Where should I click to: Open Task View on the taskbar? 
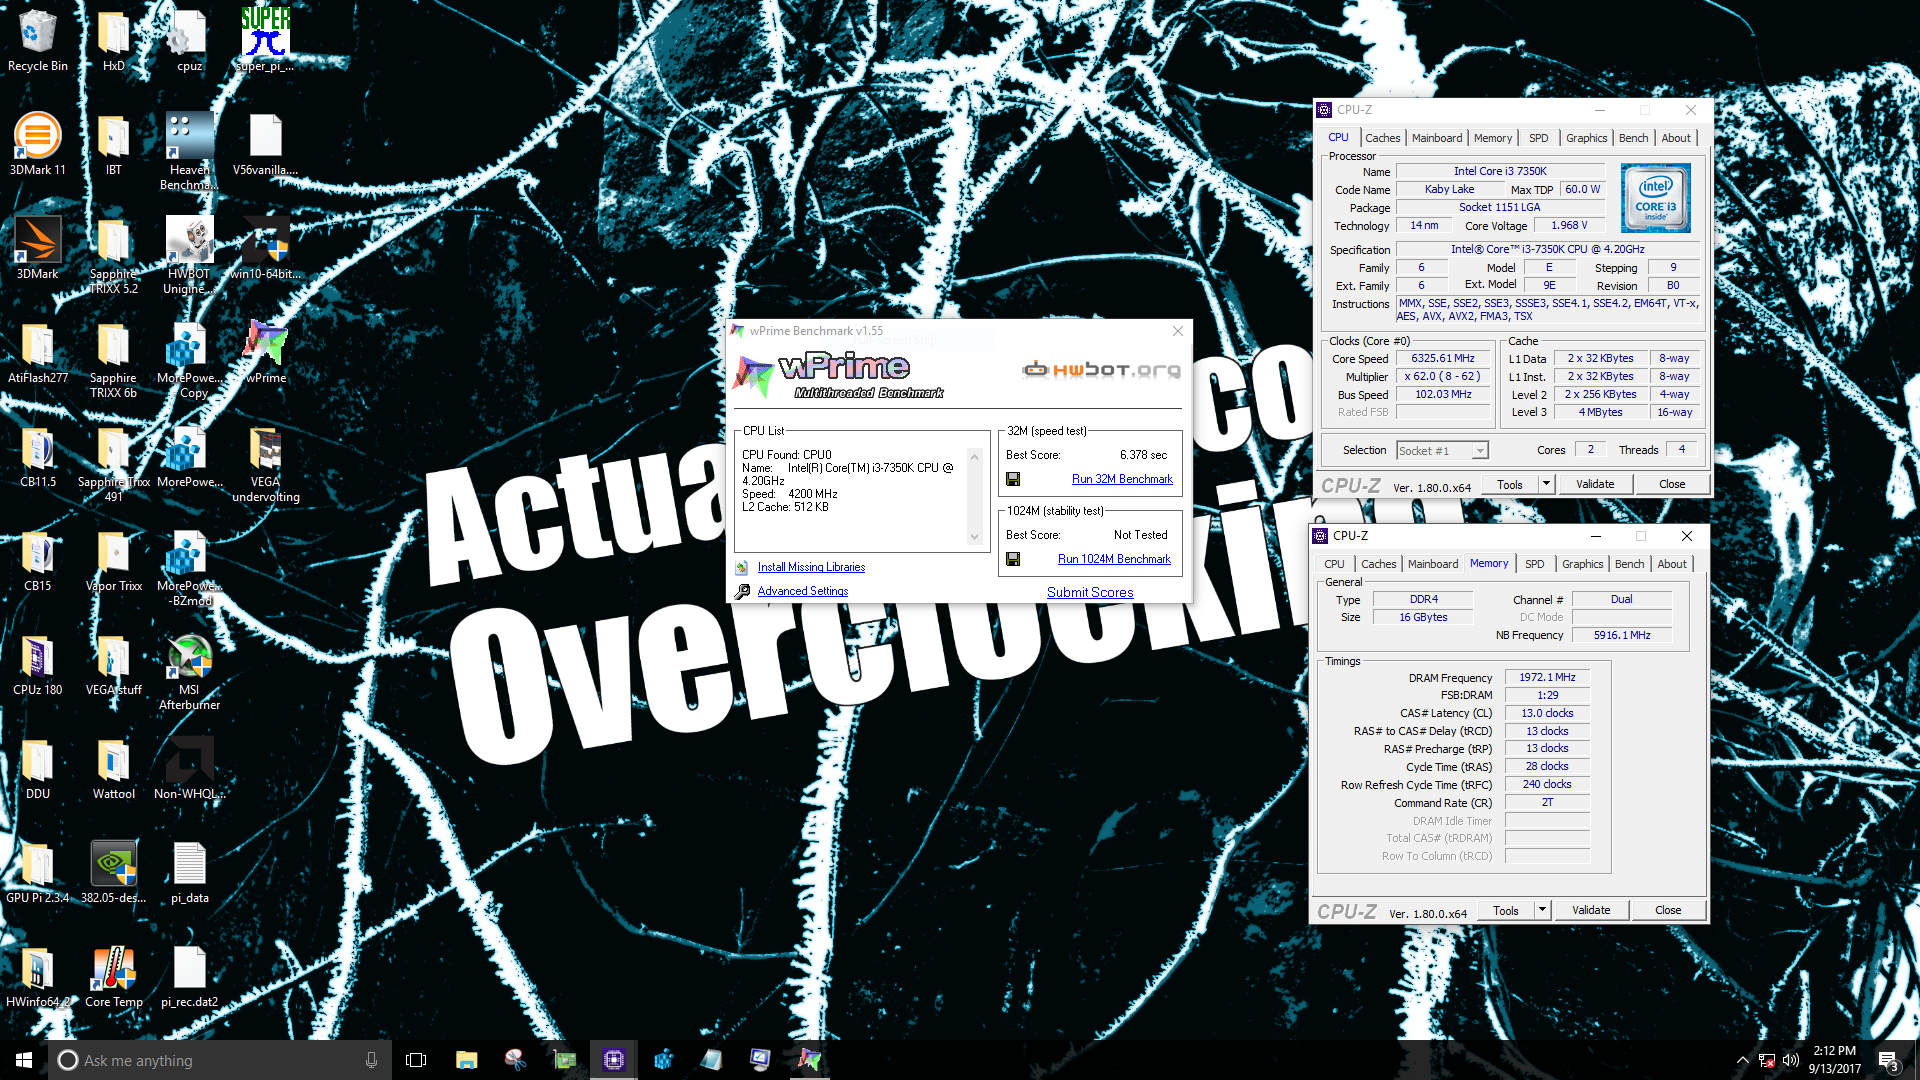point(416,1060)
